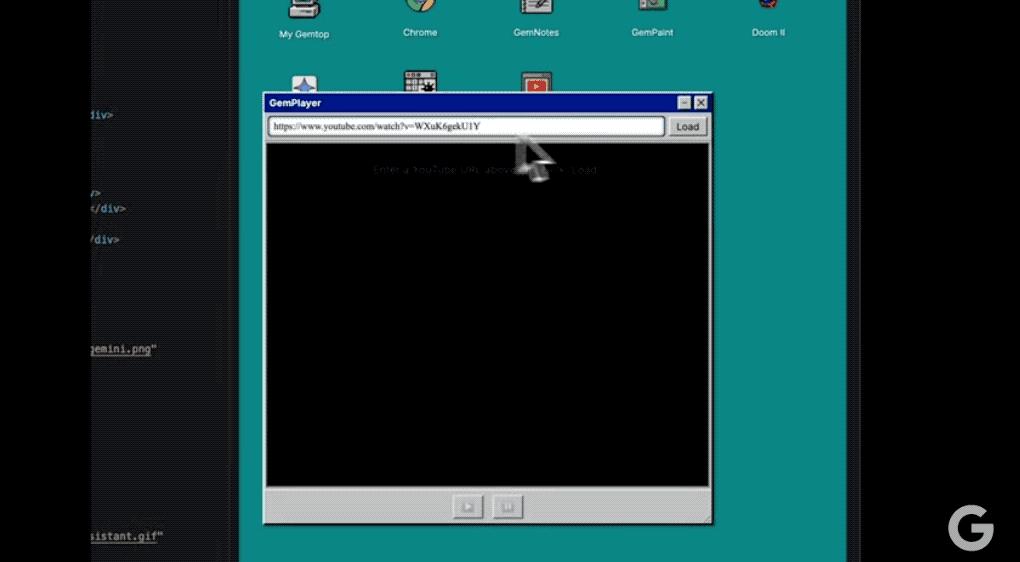Click the black GemPlayer video display area
Screen dimensions: 1020x562
tap(487, 314)
